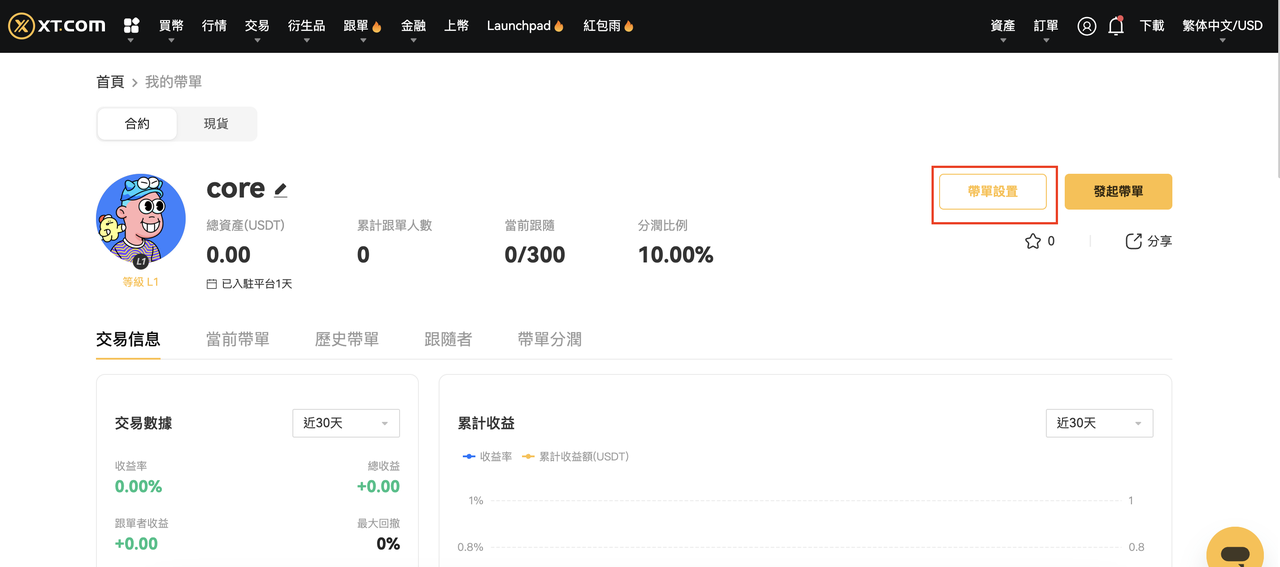The height and width of the screenshot is (567, 1280).
Task: Click the 帶單設置 button
Action: click(993, 191)
